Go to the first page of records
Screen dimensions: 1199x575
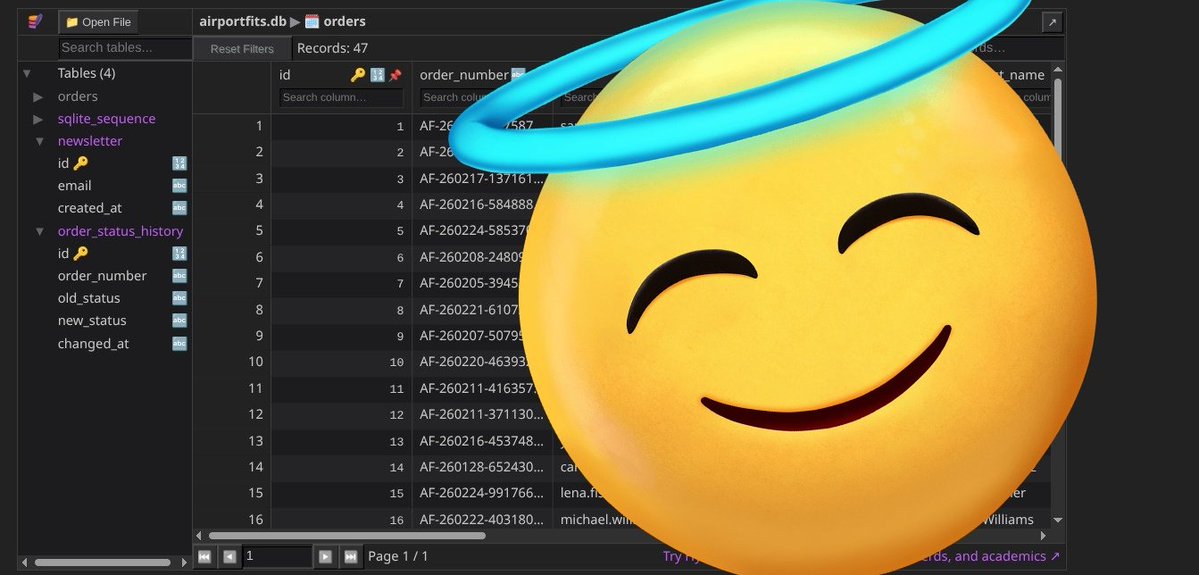pos(204,557)
